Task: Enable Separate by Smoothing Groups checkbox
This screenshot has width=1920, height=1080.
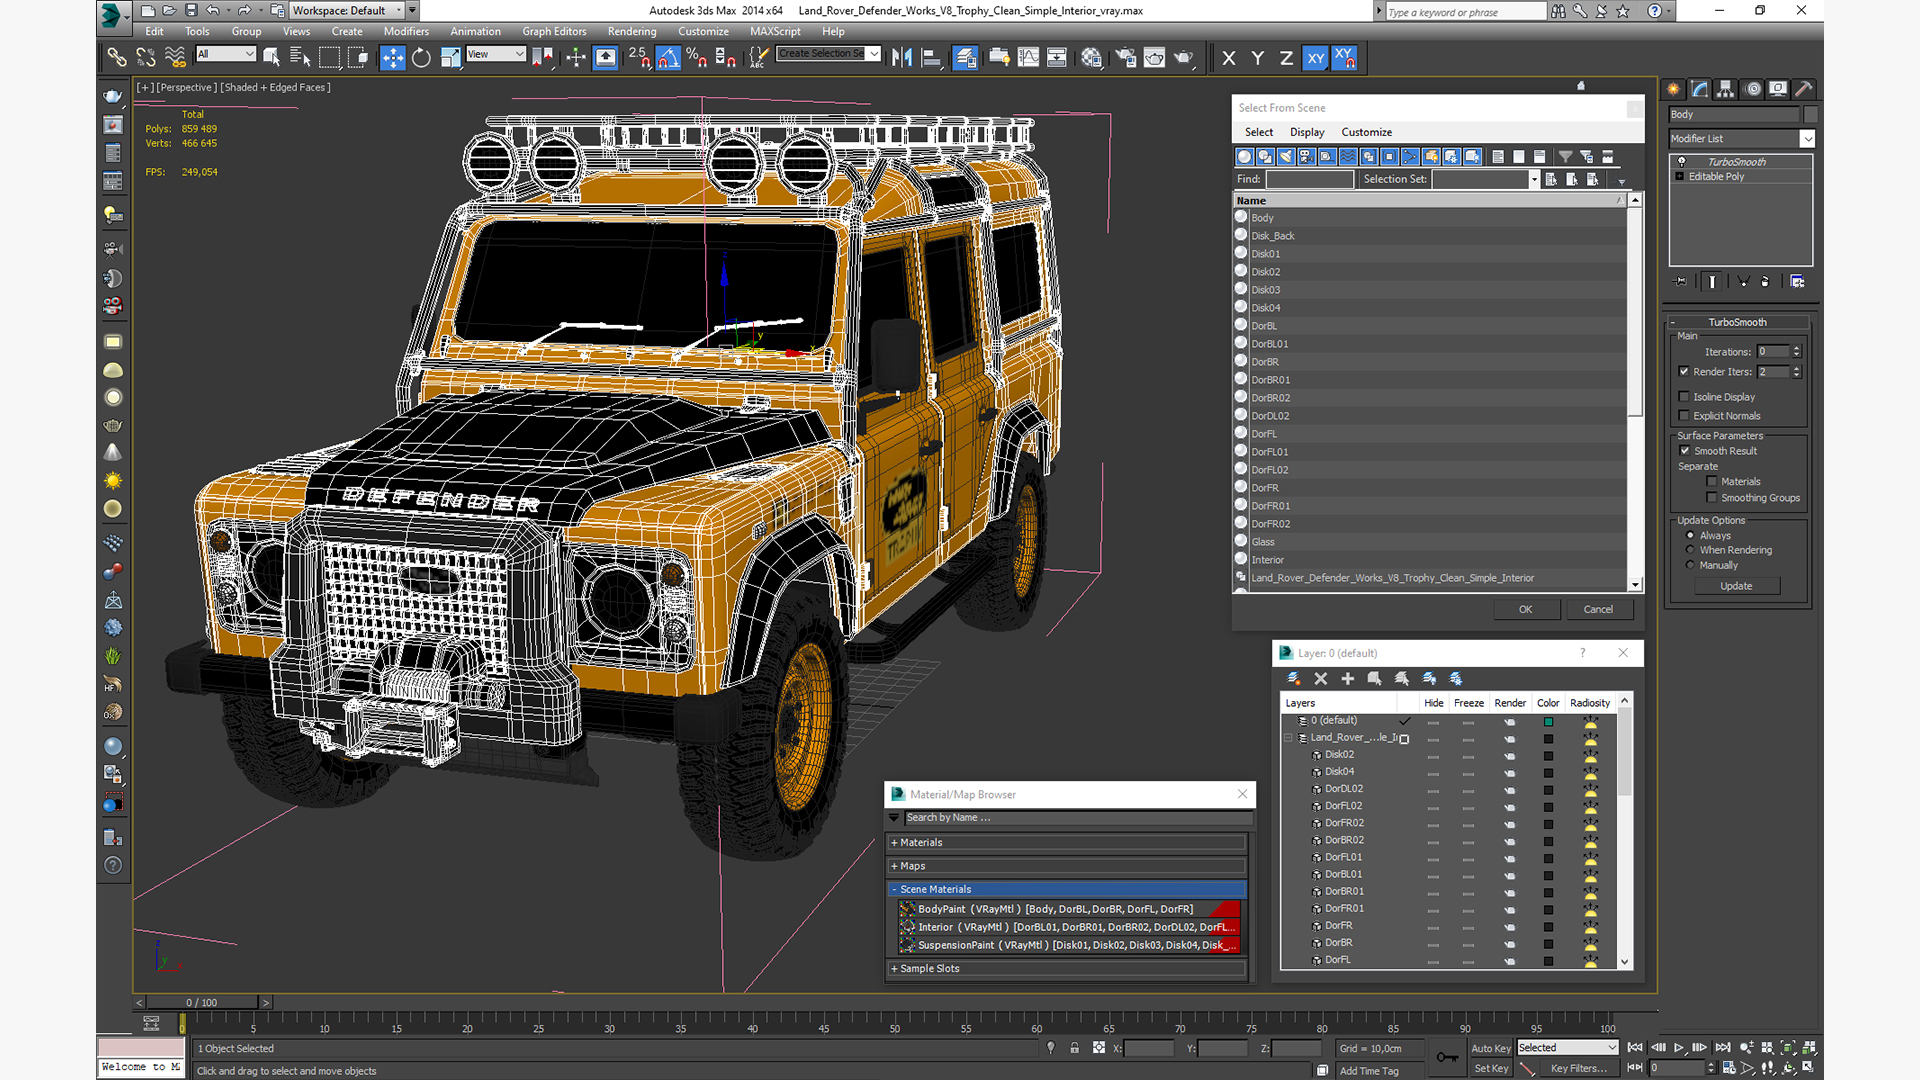Action: (1712, 498)
